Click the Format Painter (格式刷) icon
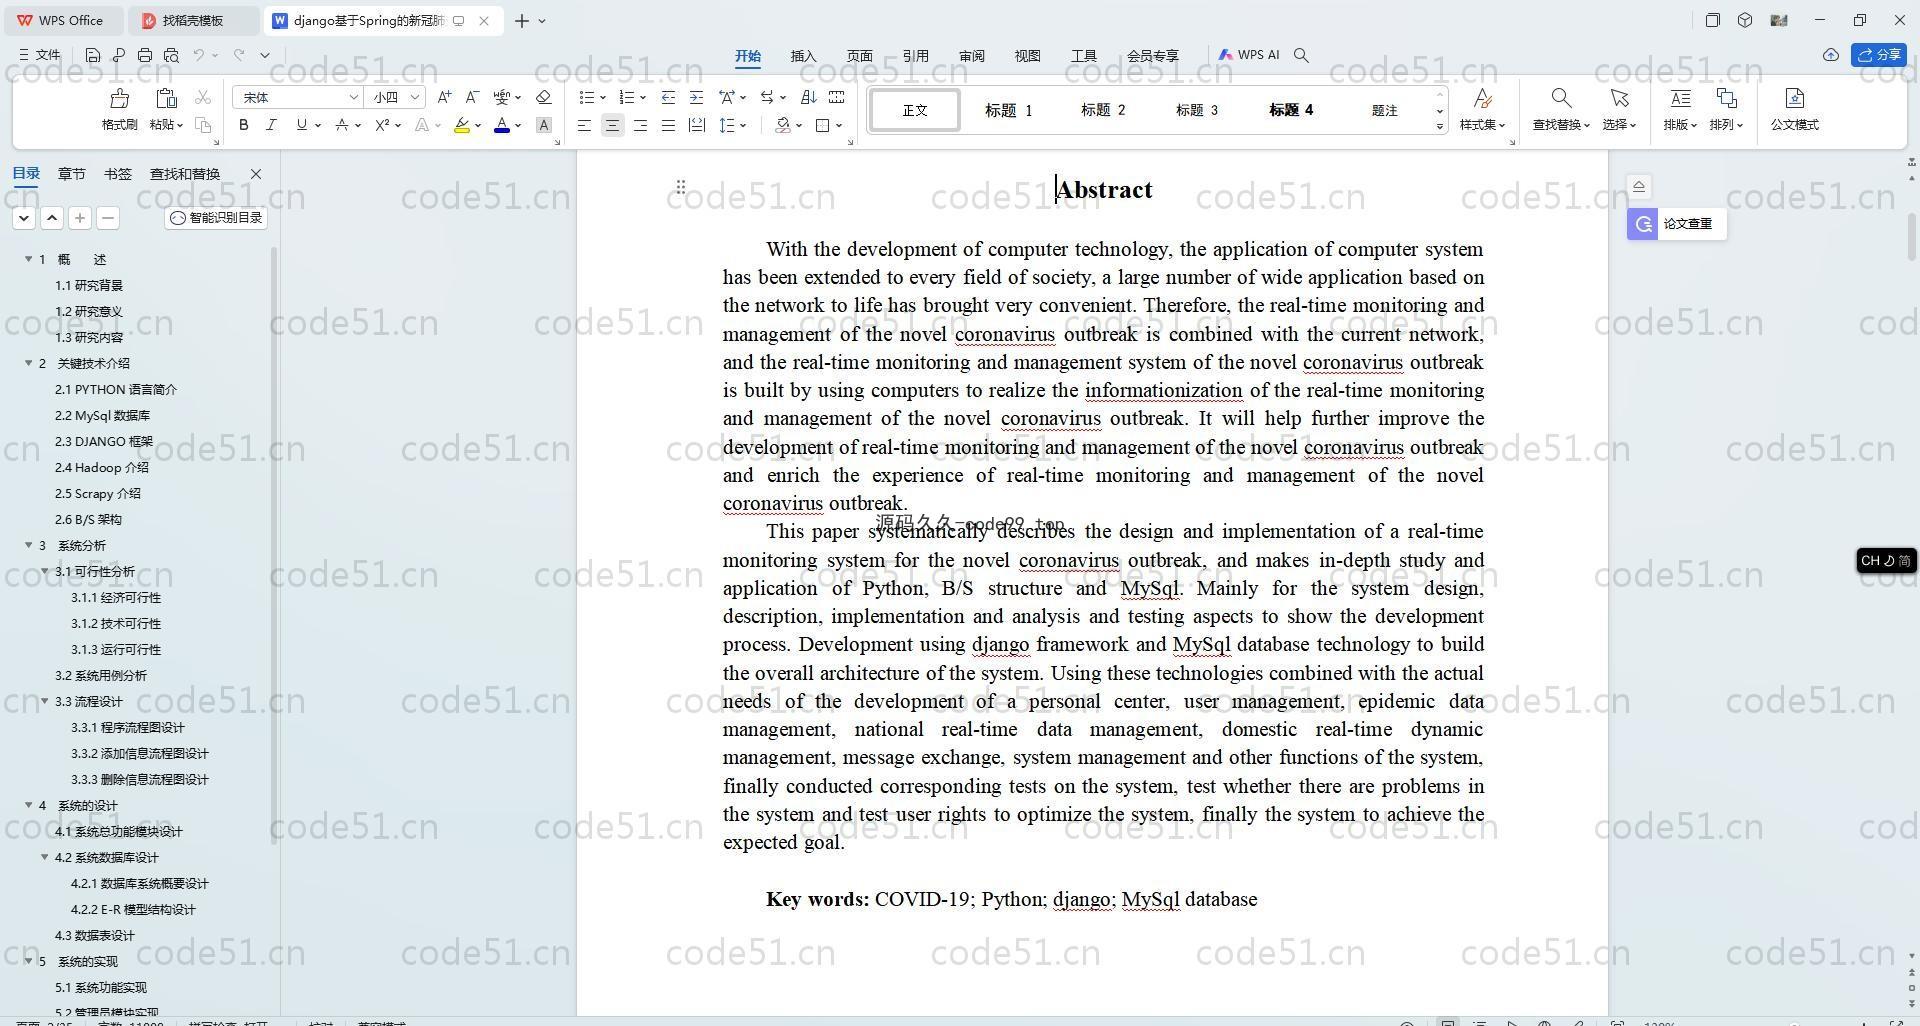Viewport: 1920px width, 1026px height. coord(119,98)
